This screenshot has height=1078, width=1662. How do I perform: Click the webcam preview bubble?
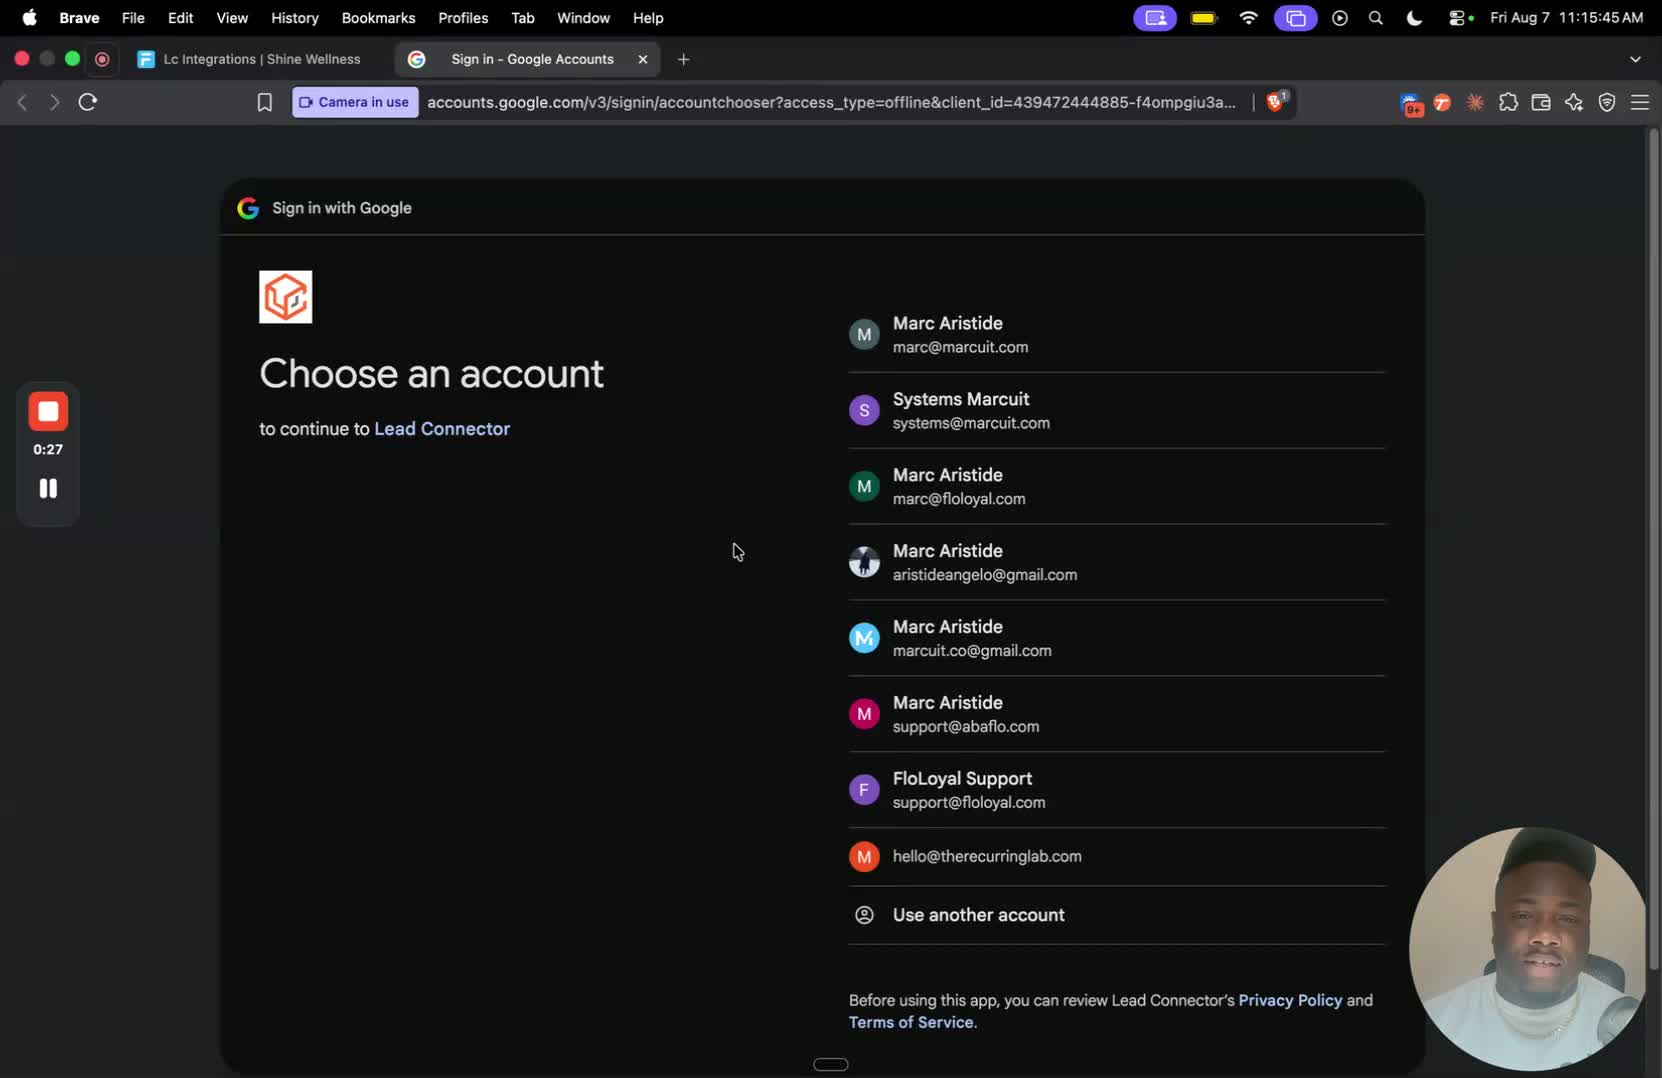tap(1527, 948)
